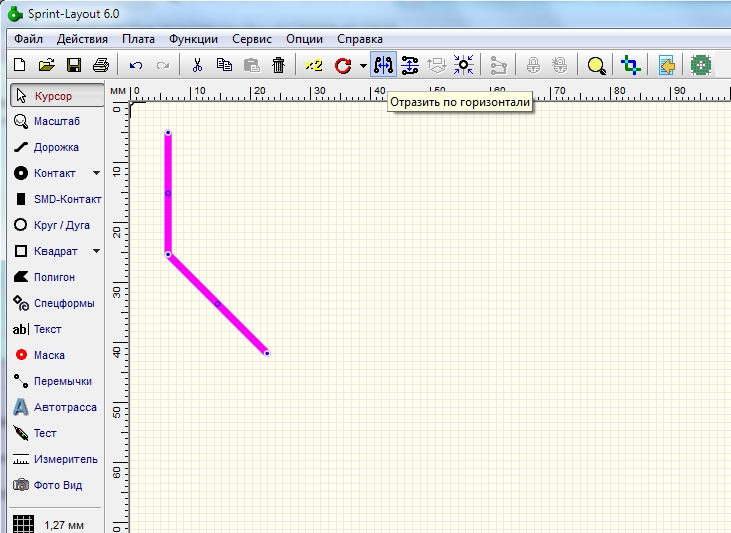This screenshot has height=533, width=731.
Task: Save the board with the floppy disk icon
Action: (73, 66)
